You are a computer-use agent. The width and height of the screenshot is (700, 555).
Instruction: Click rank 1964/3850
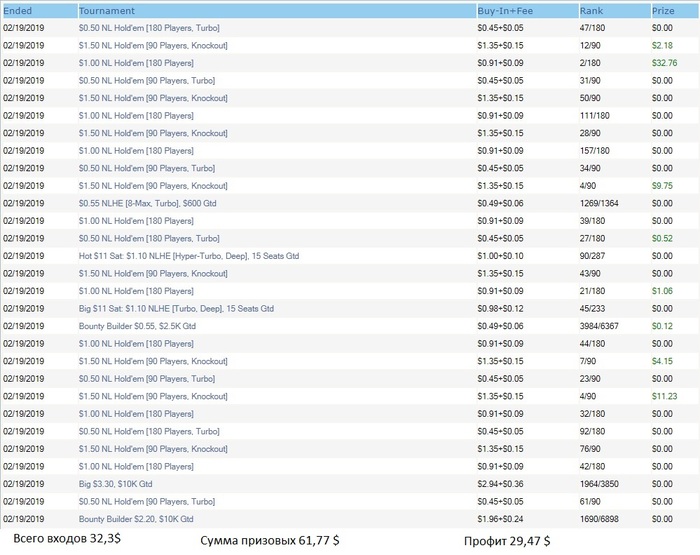[599, 484]
